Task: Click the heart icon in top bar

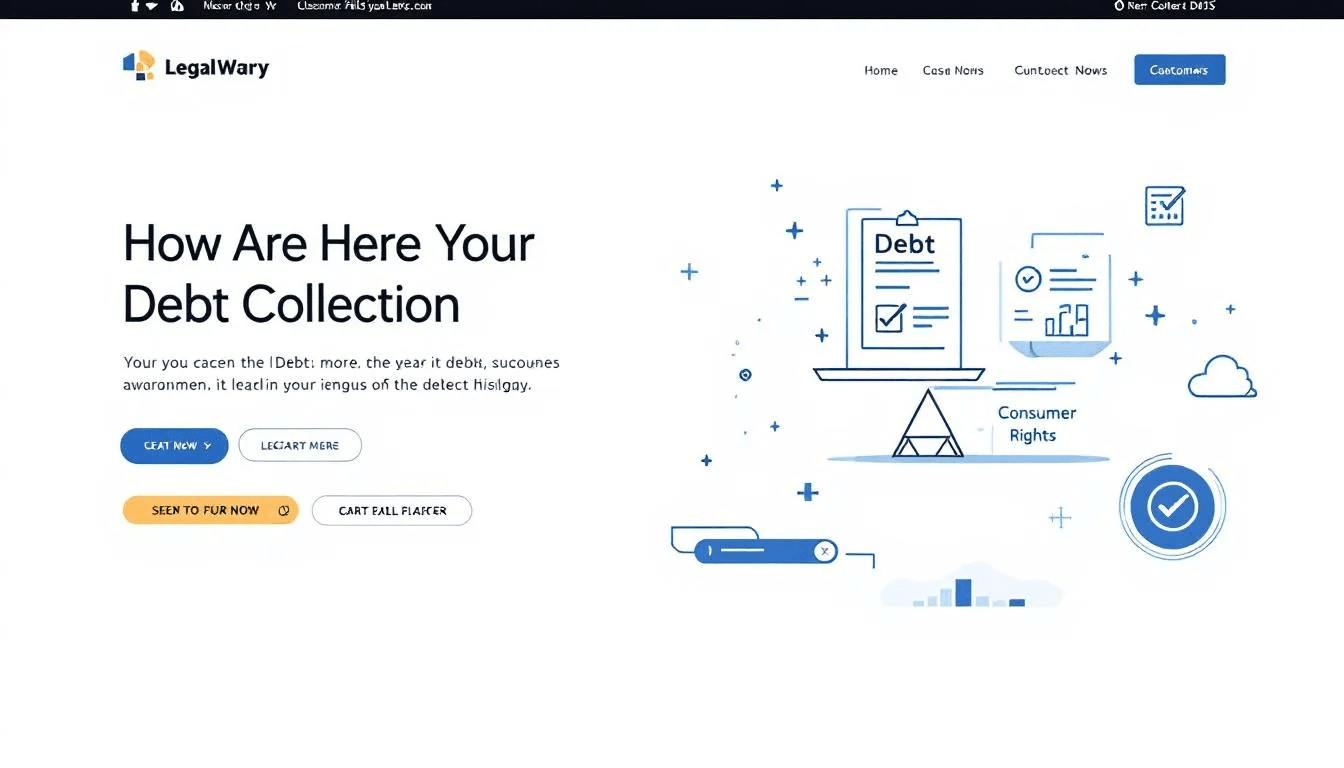Action: tap(152, 6)
